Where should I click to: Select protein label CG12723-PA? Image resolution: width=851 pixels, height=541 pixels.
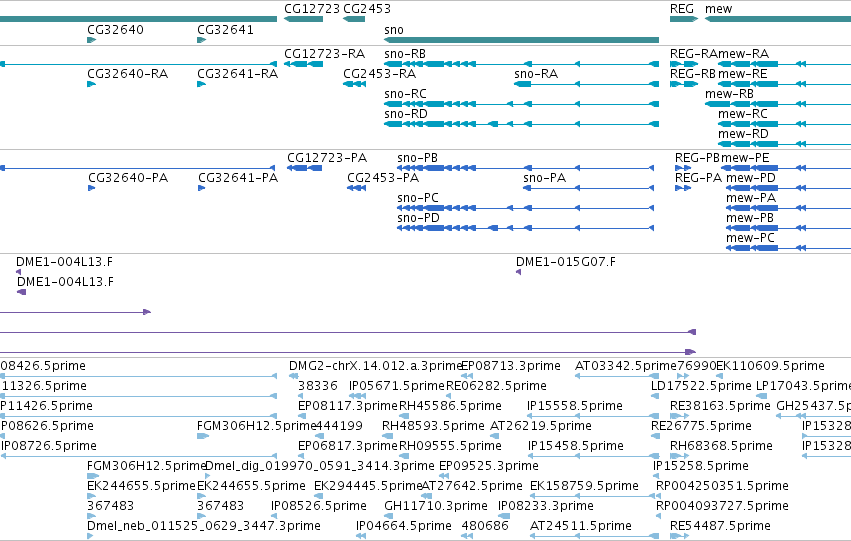[x=327, y=158]
